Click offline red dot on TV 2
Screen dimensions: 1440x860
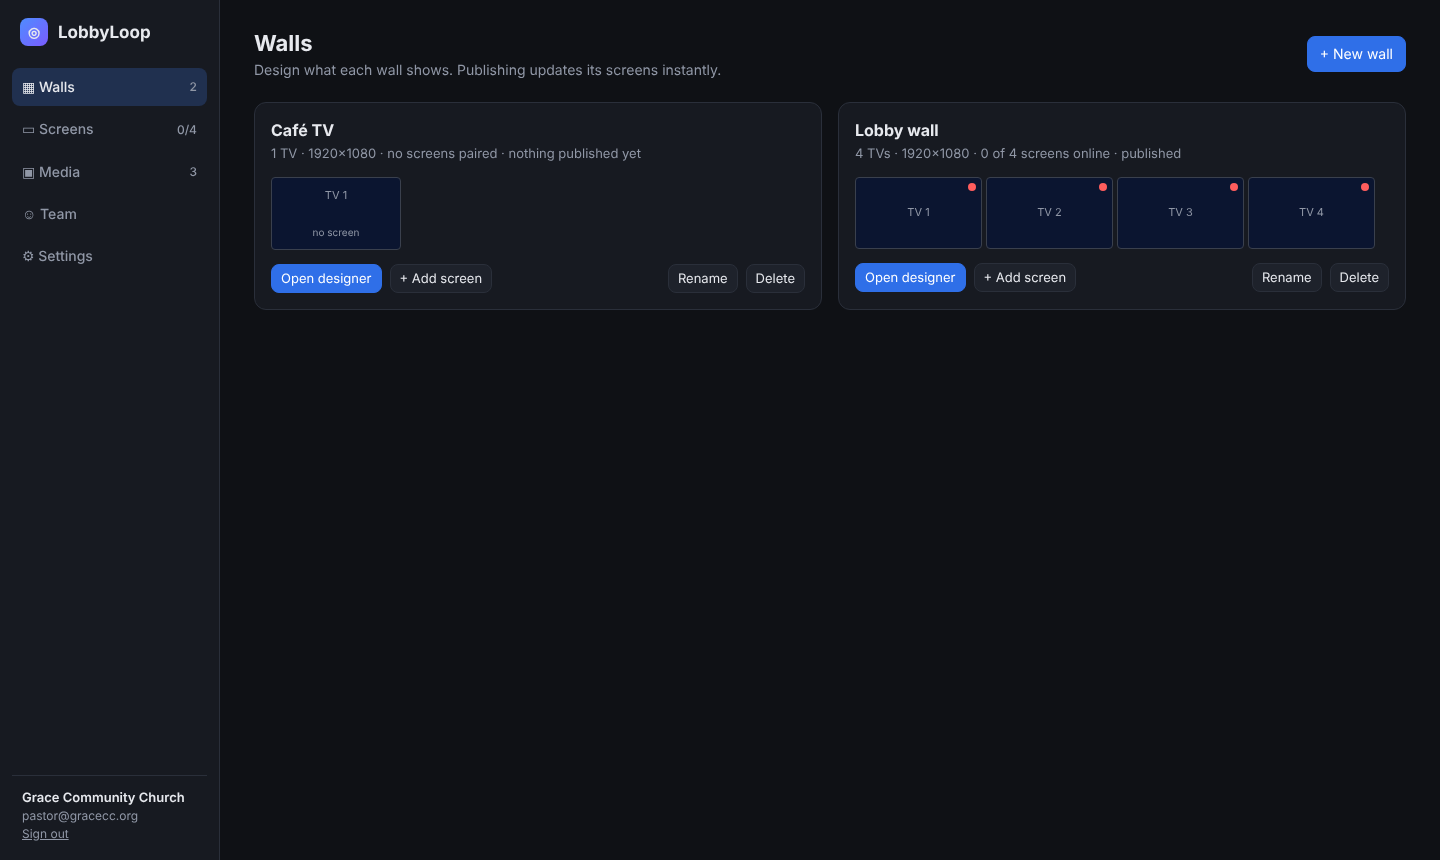pyautogui.click(x=1103, y=187)
